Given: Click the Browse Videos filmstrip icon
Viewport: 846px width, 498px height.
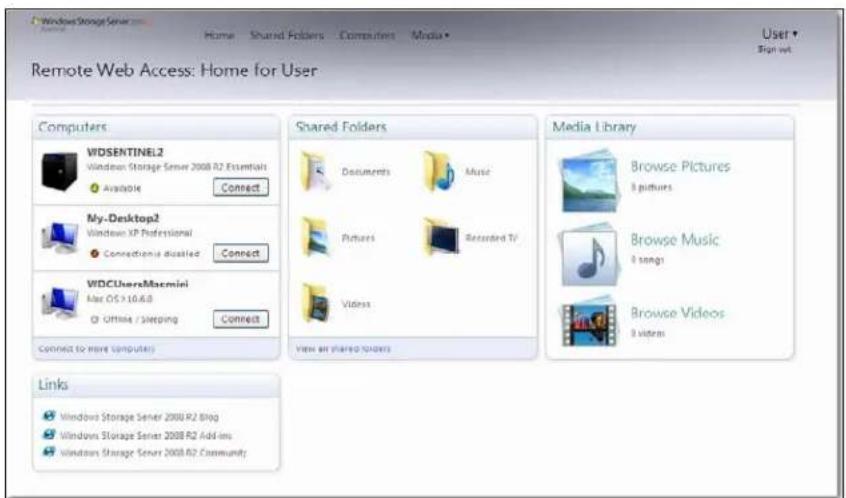Looking at the screenshot, I should (589, 323).
